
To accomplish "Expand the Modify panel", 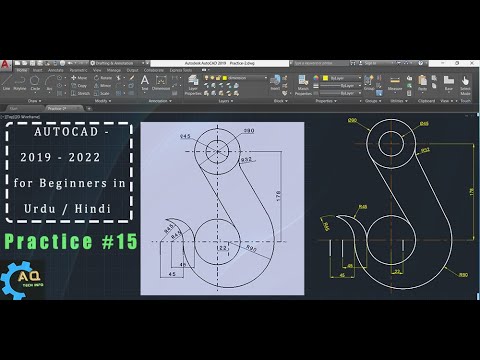I will pyautogui.click(x=103, y=101).
